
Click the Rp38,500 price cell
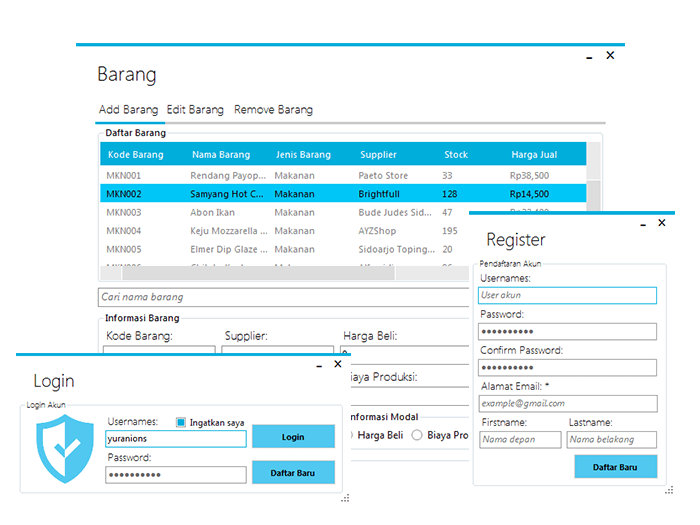pyautogui.click(x=529, y=175)
